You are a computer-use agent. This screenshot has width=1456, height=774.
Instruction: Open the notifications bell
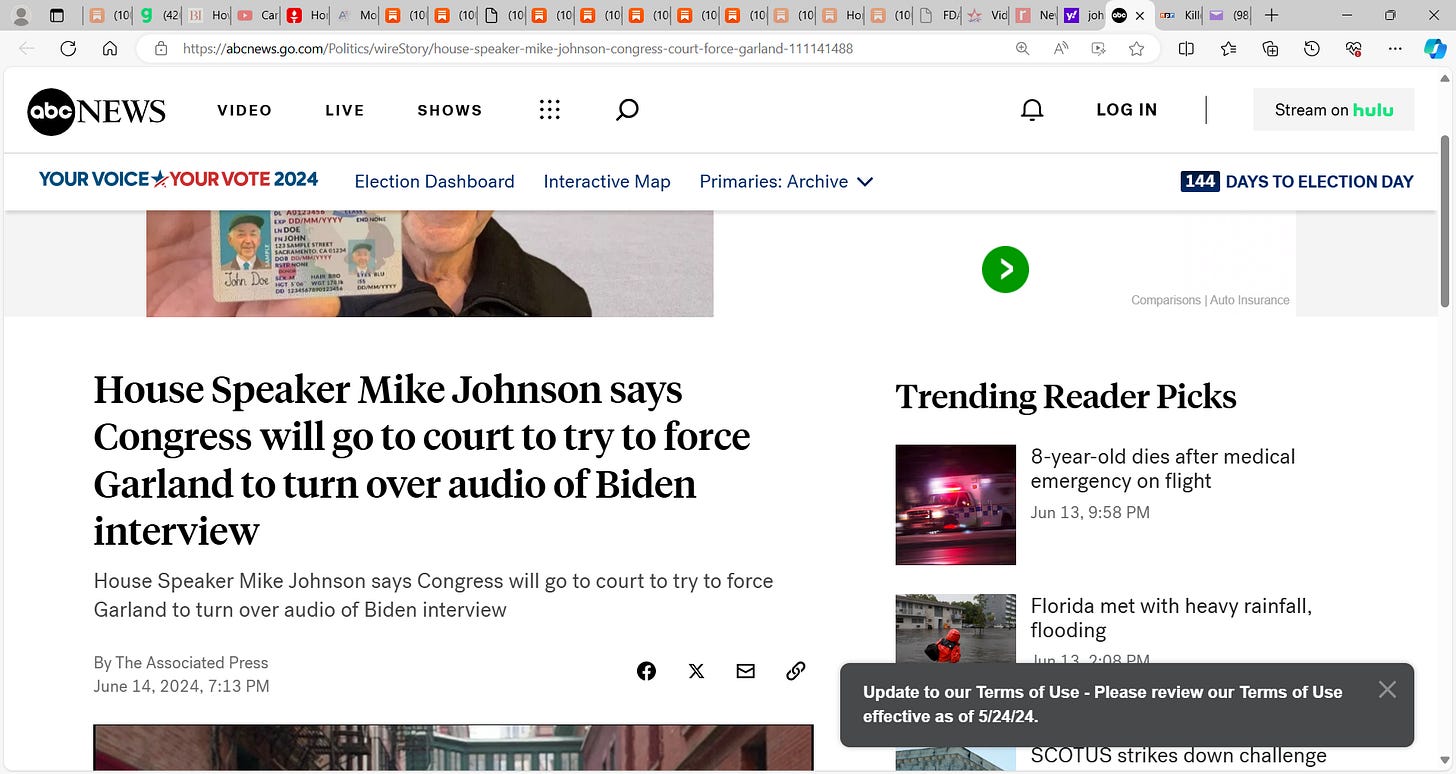(1032, 110)
